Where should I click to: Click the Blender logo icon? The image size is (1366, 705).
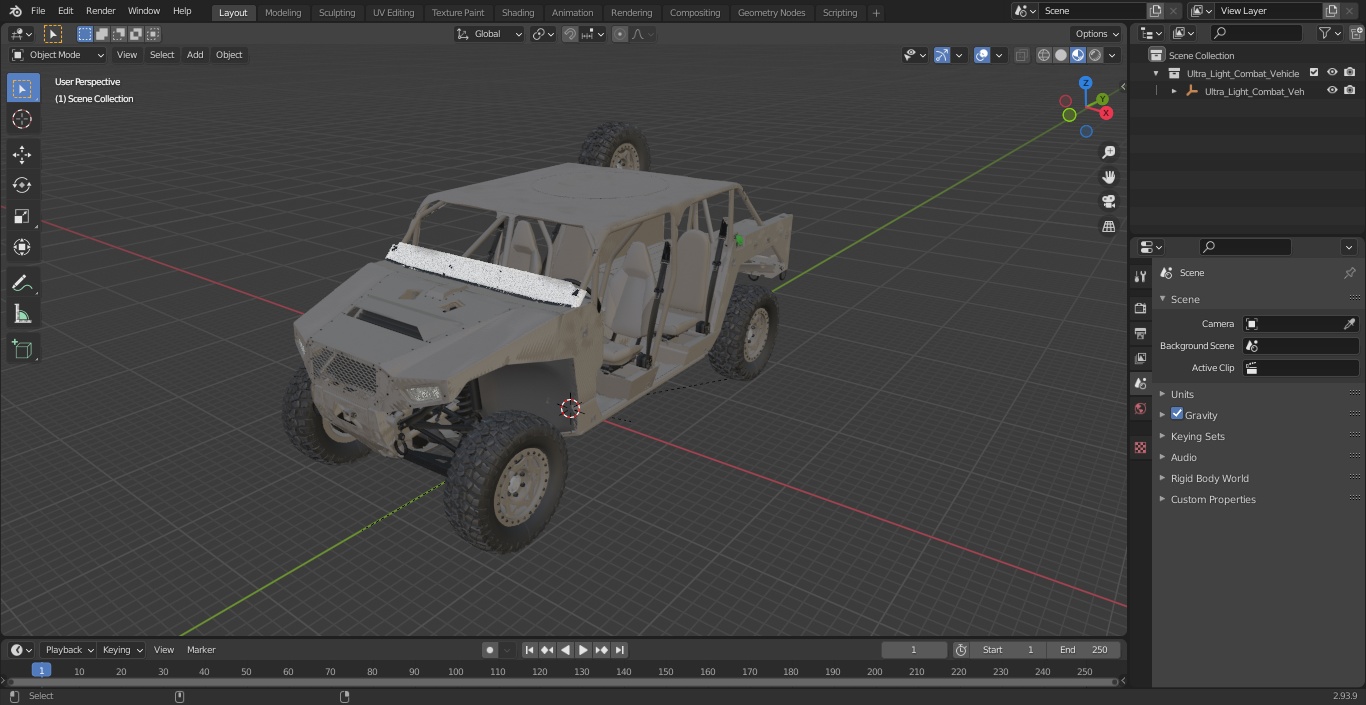pos(16,11)
